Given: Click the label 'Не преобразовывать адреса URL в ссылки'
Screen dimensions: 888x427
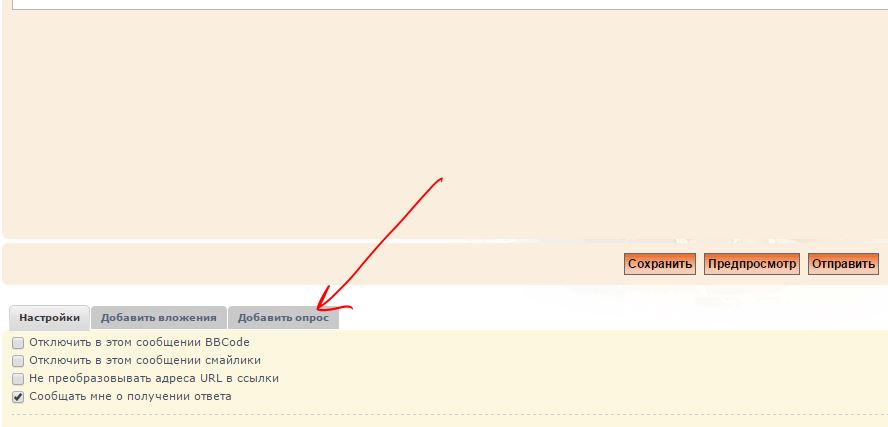Looking at the screenshot, I should (x=154, y=379).
